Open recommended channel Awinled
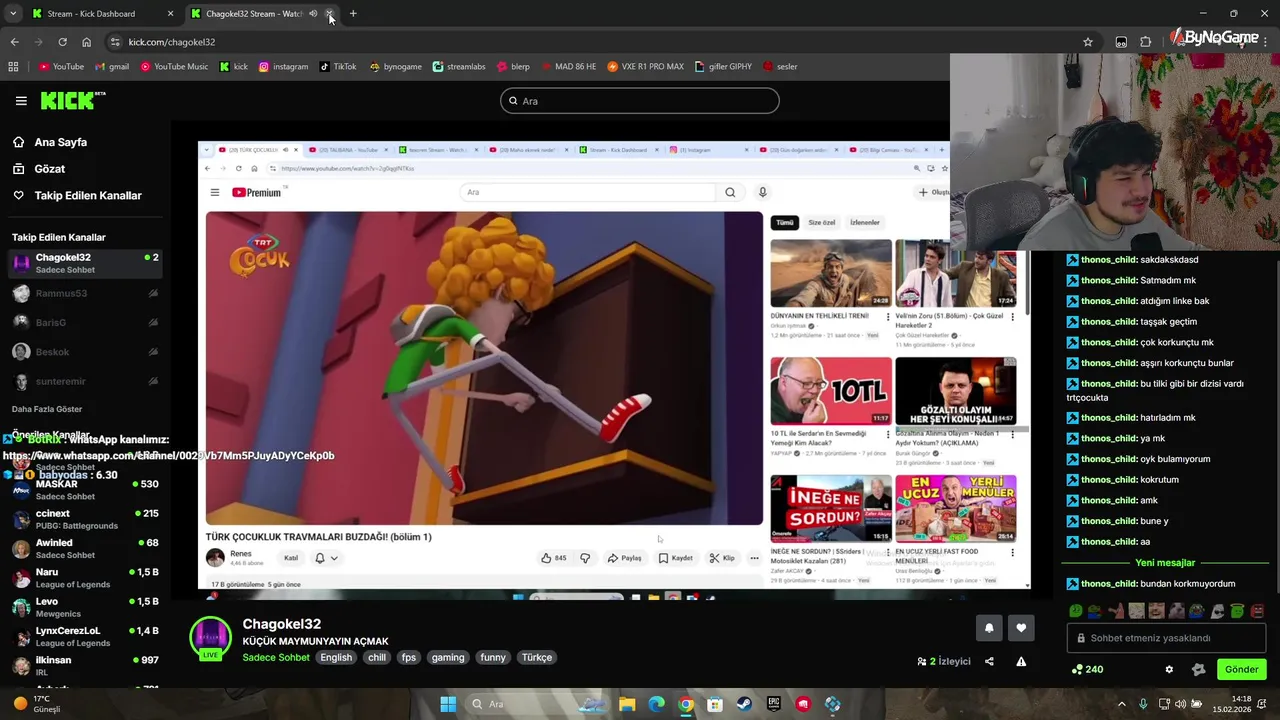This screenshot has width=1280, height=720. (84, 548)
